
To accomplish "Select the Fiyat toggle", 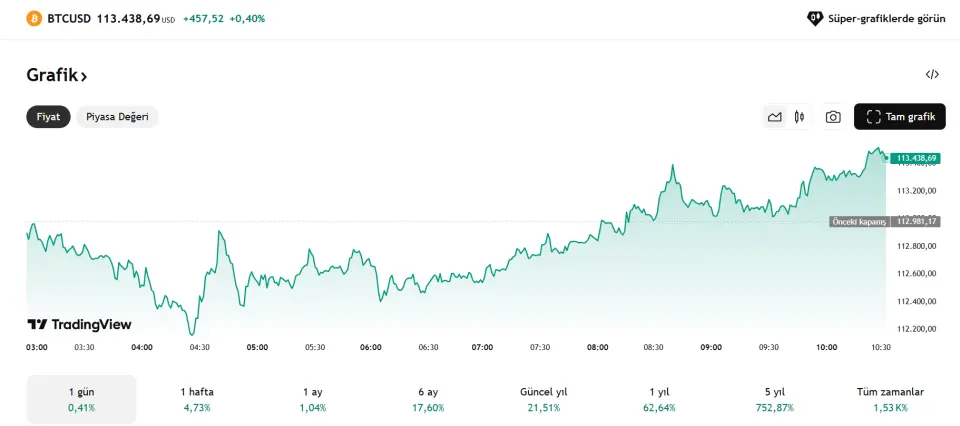I will [x=48, y=117].
